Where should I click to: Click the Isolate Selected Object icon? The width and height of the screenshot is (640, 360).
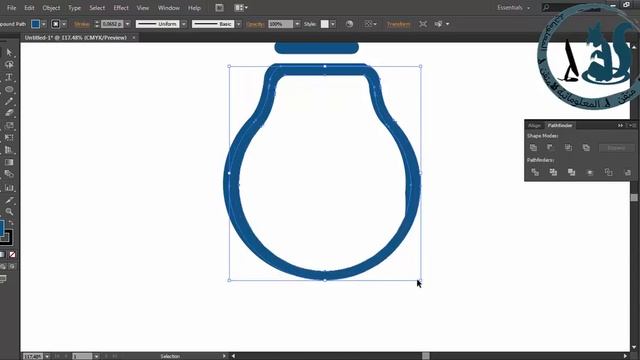click(x=423, y=24)
